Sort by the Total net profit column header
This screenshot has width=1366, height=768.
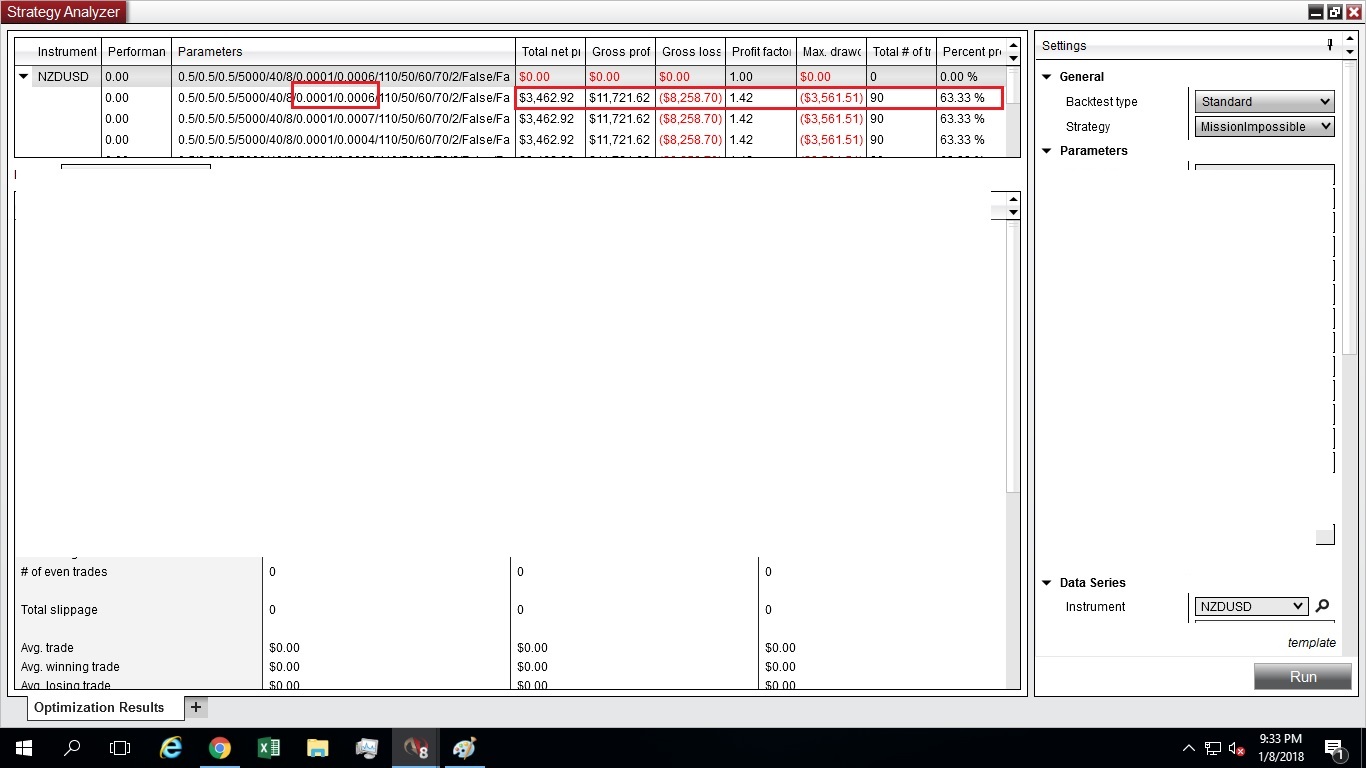point(550,52)
